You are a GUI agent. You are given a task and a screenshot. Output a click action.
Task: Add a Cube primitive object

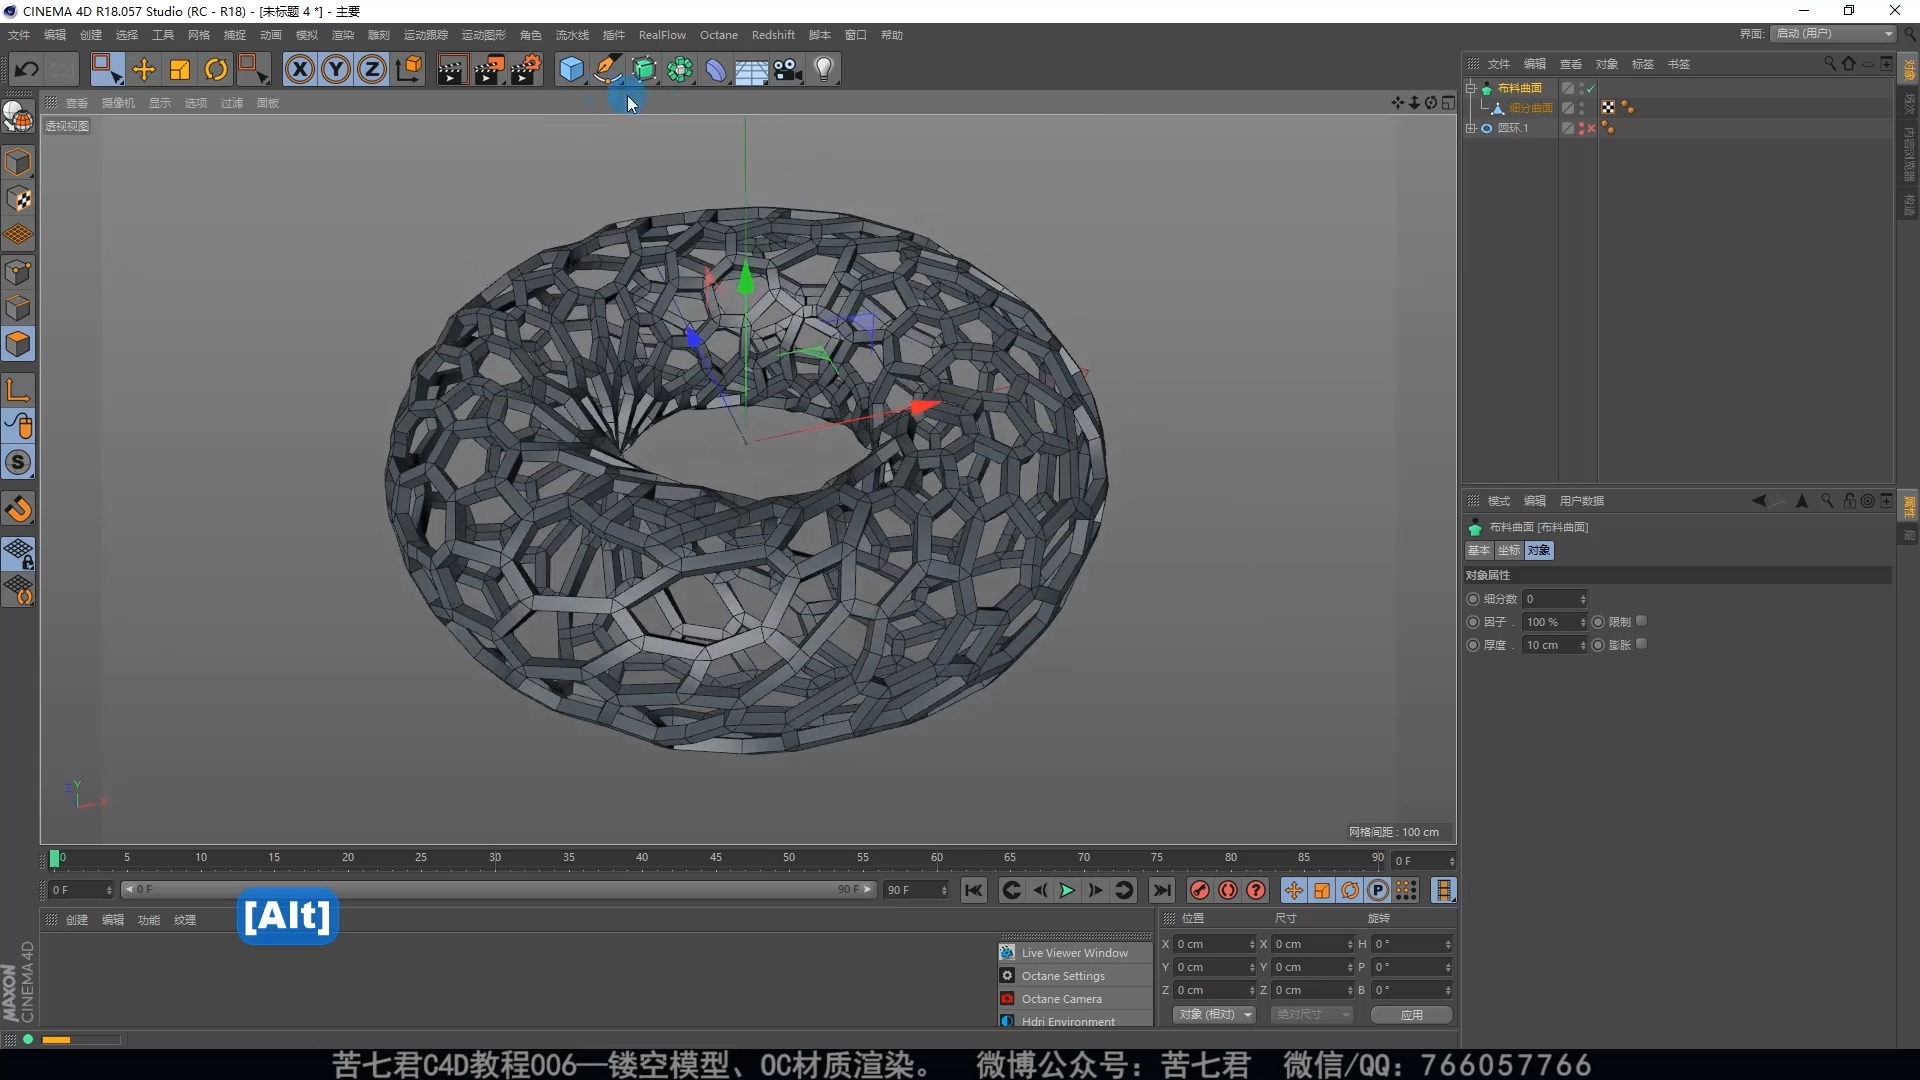[572, 69]
